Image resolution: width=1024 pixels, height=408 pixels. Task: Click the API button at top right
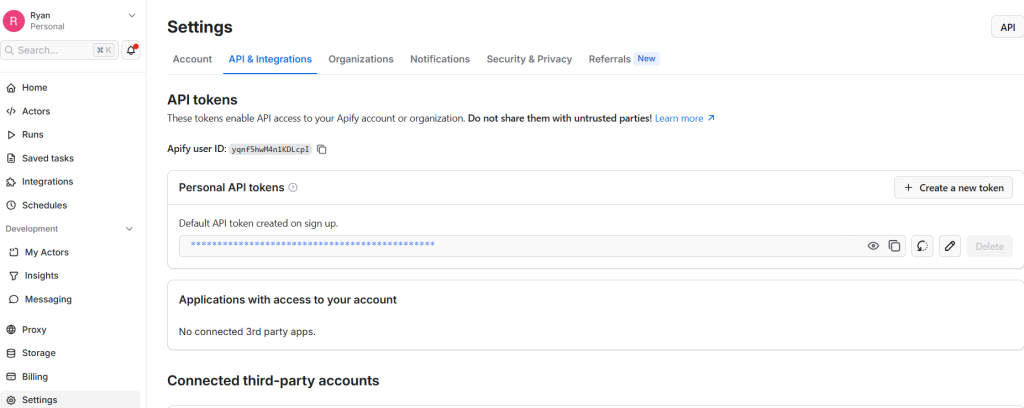point(1008,27)
